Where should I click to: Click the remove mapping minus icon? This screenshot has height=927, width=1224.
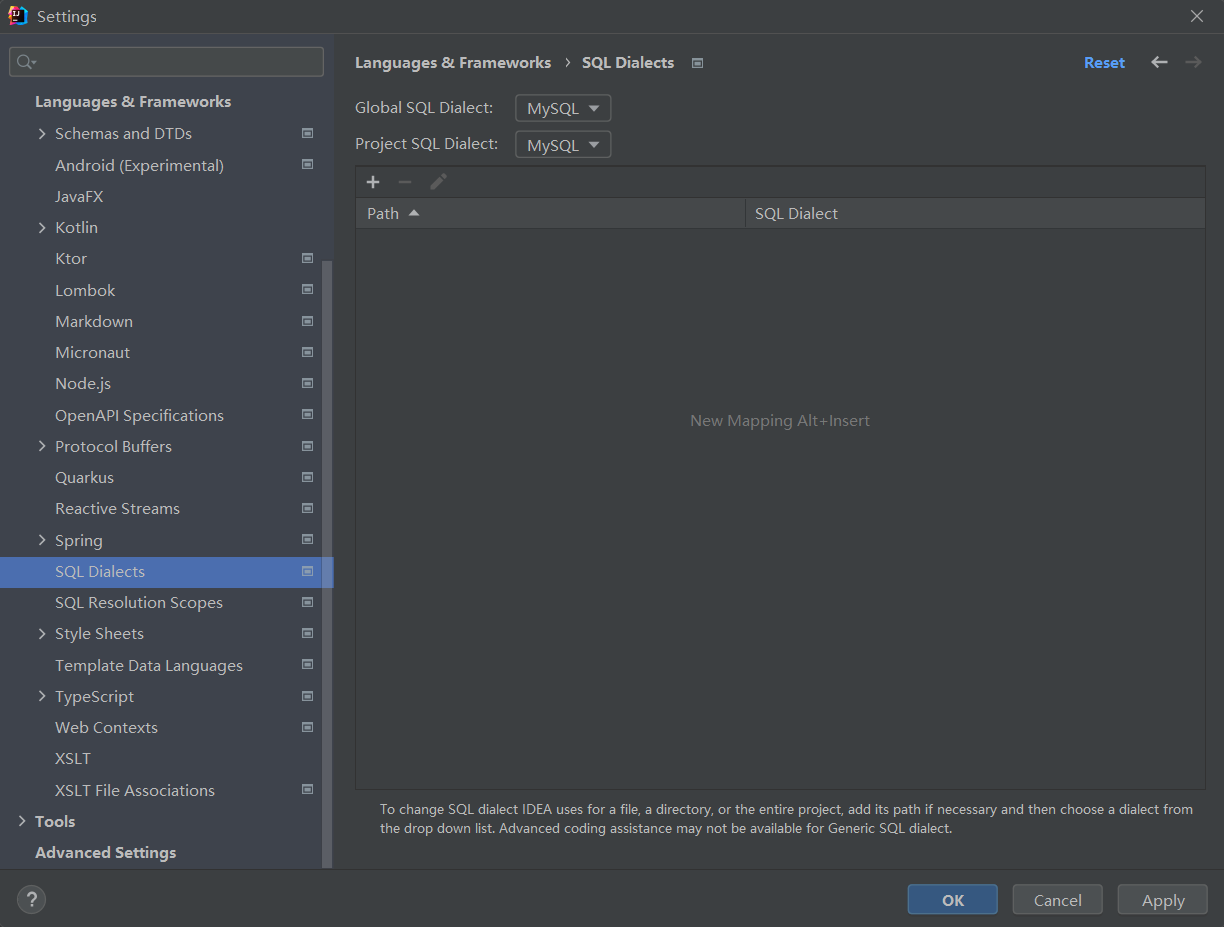click(405, 182)
